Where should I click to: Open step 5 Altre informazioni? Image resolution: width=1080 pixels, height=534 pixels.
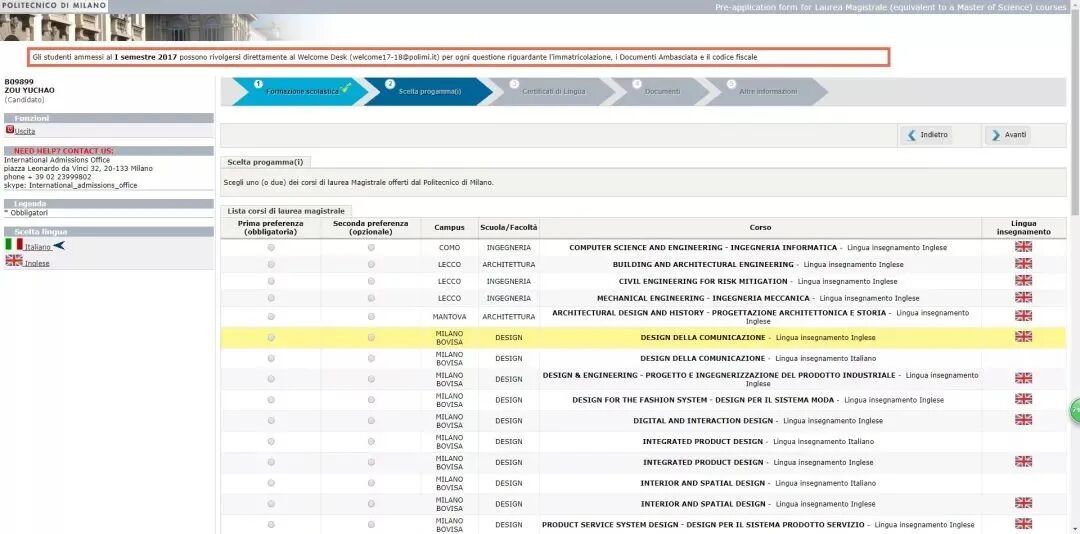click(768, 91)
